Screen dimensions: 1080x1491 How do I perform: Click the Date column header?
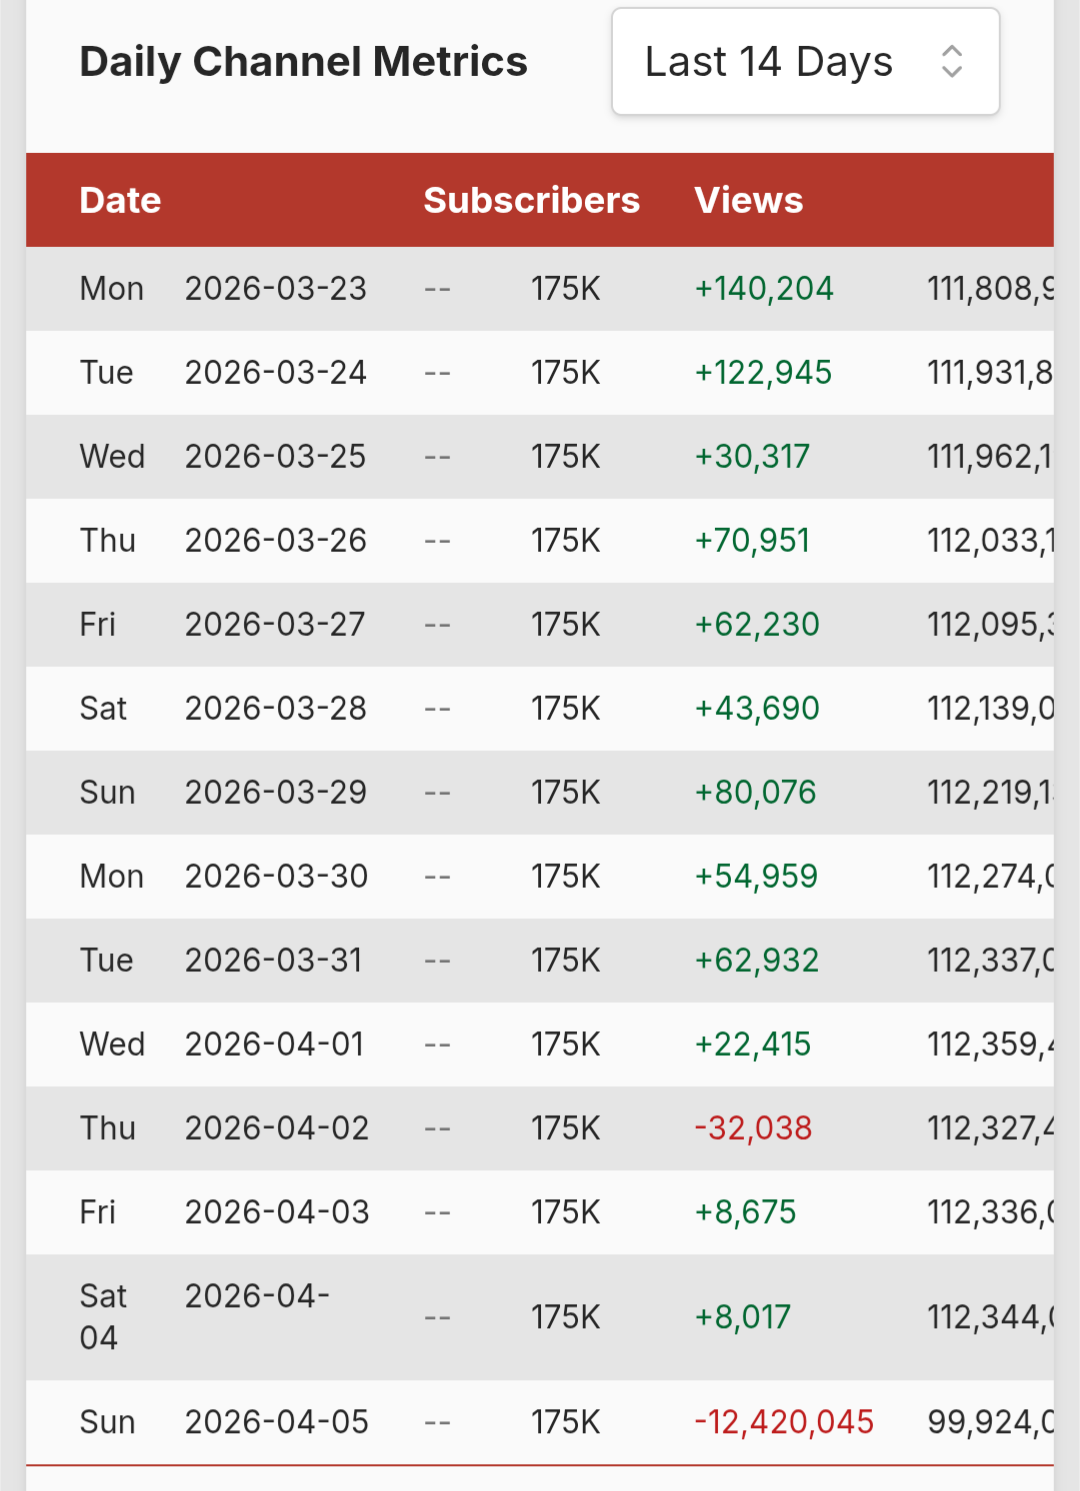(x=120, y=200)
